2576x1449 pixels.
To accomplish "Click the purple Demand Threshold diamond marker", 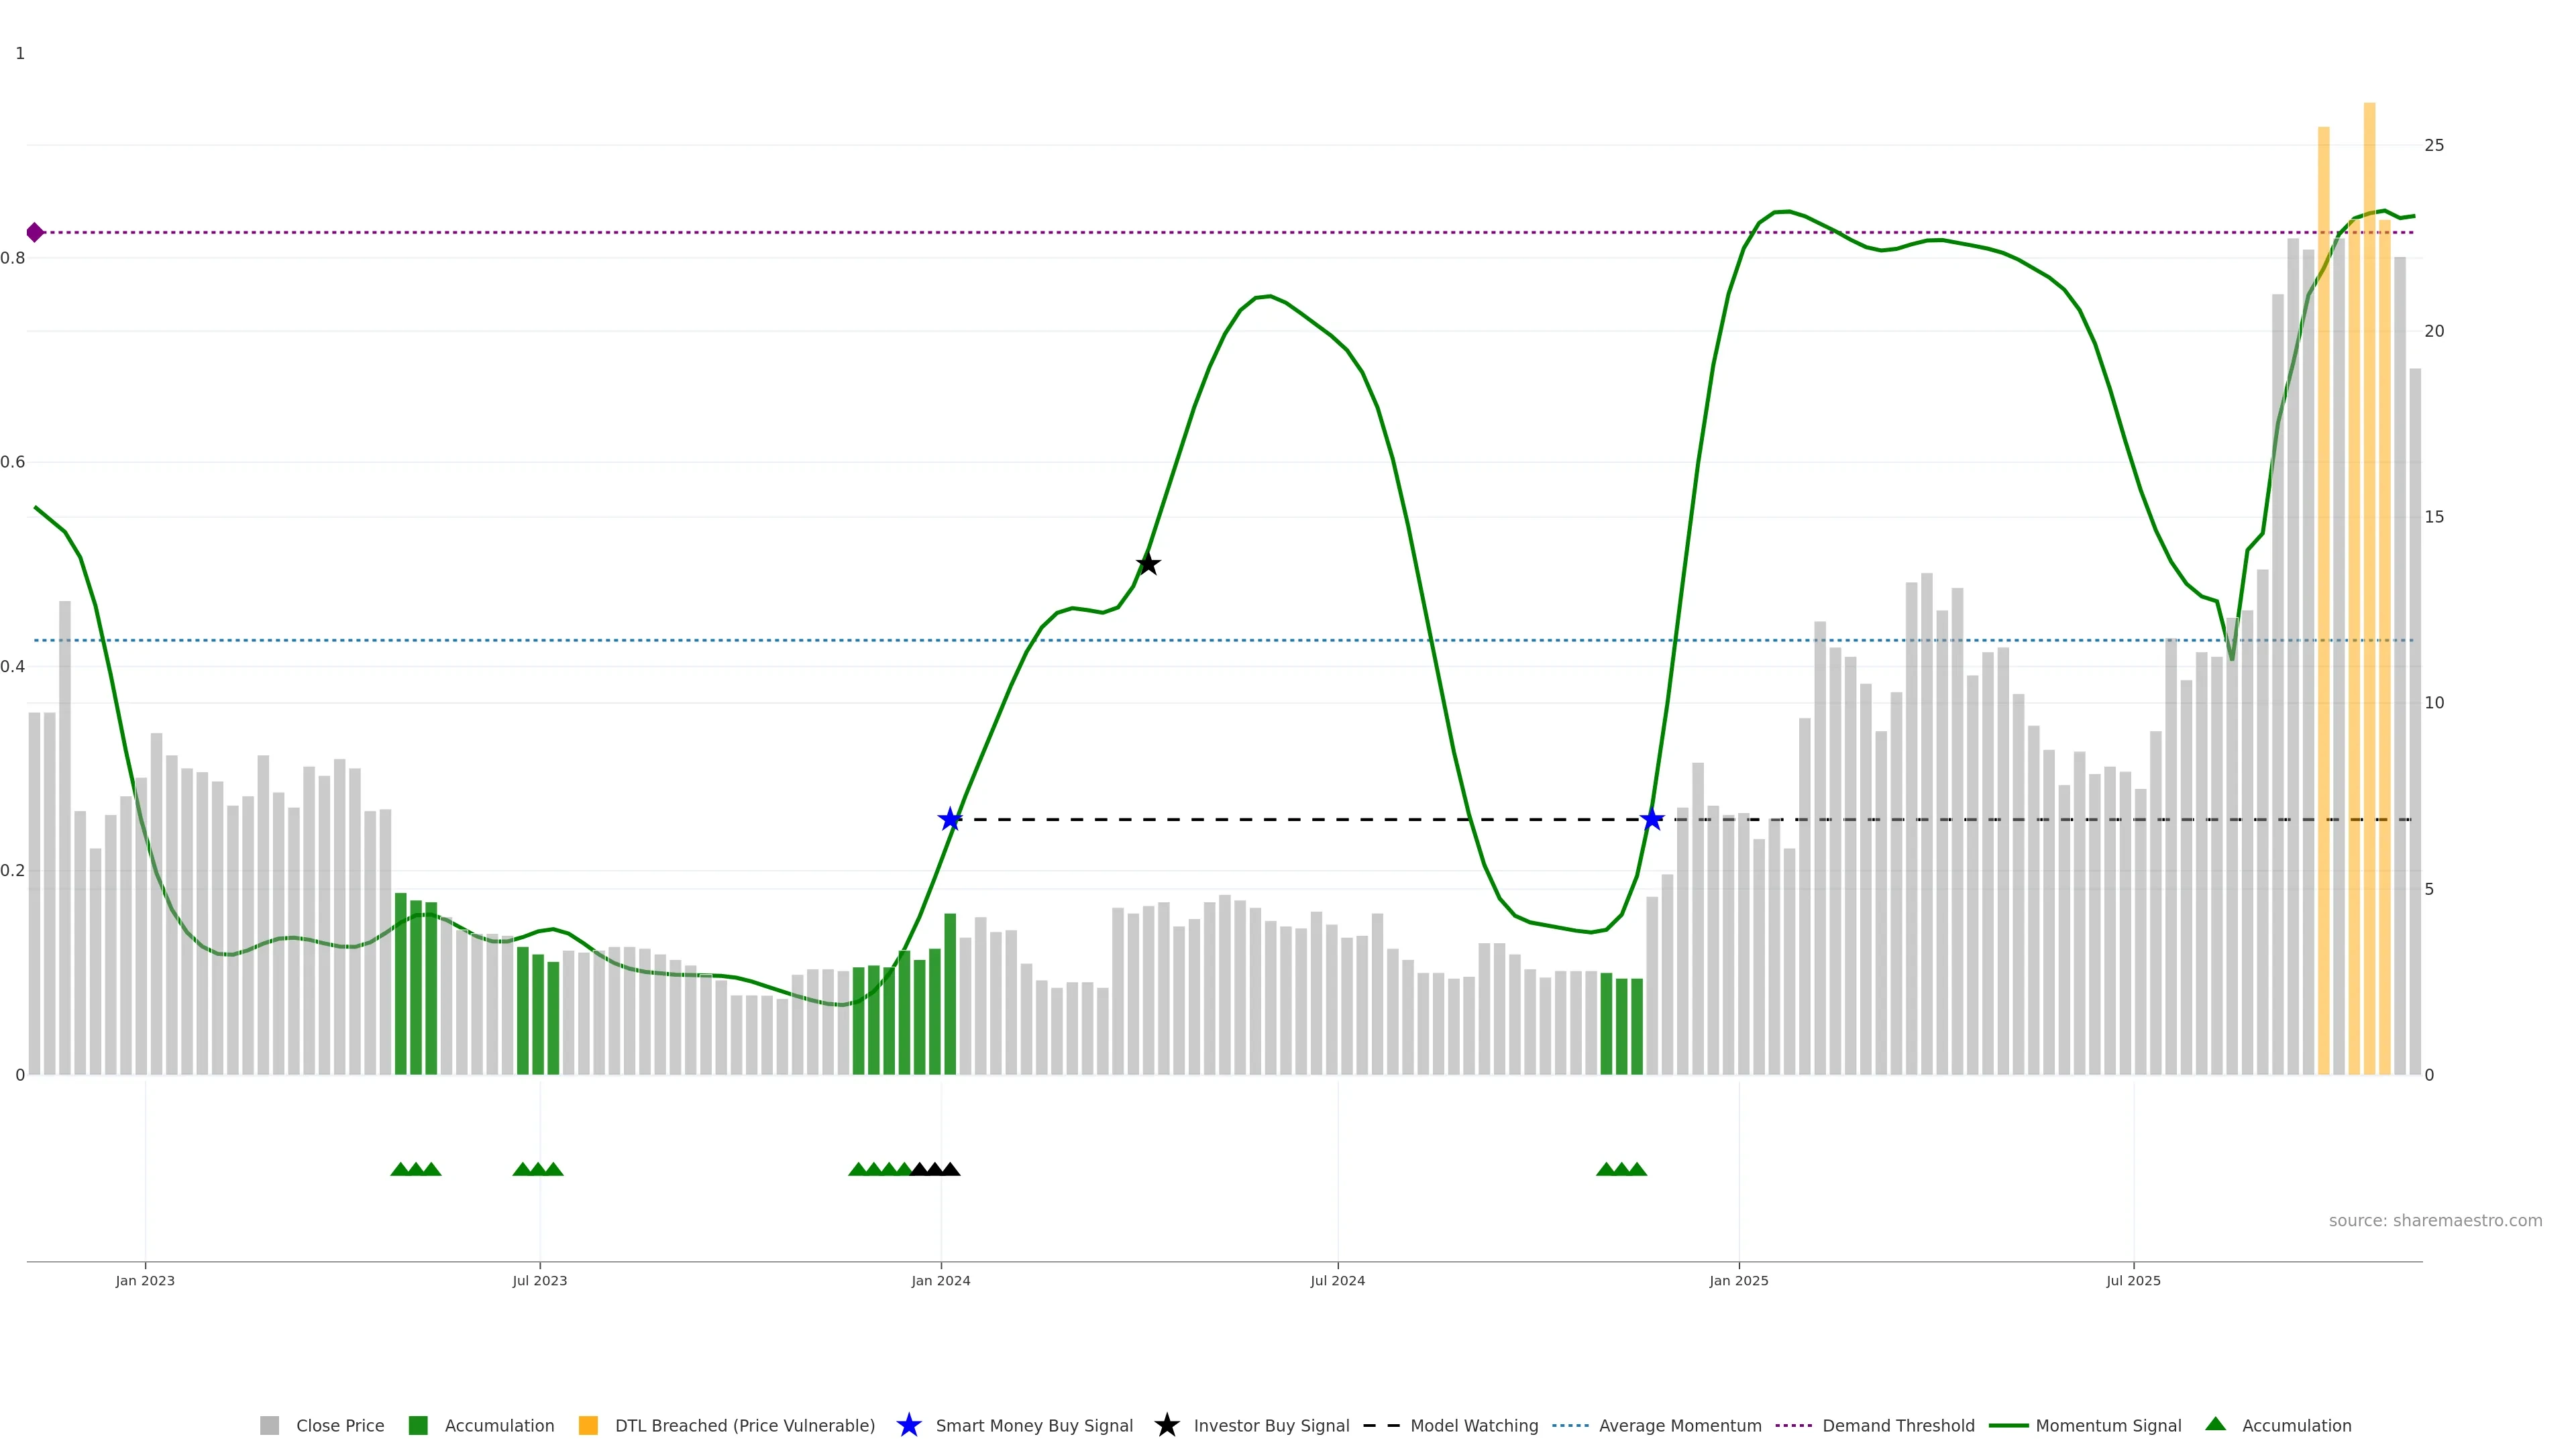I will pyautogui.click(x=35, y=232).
